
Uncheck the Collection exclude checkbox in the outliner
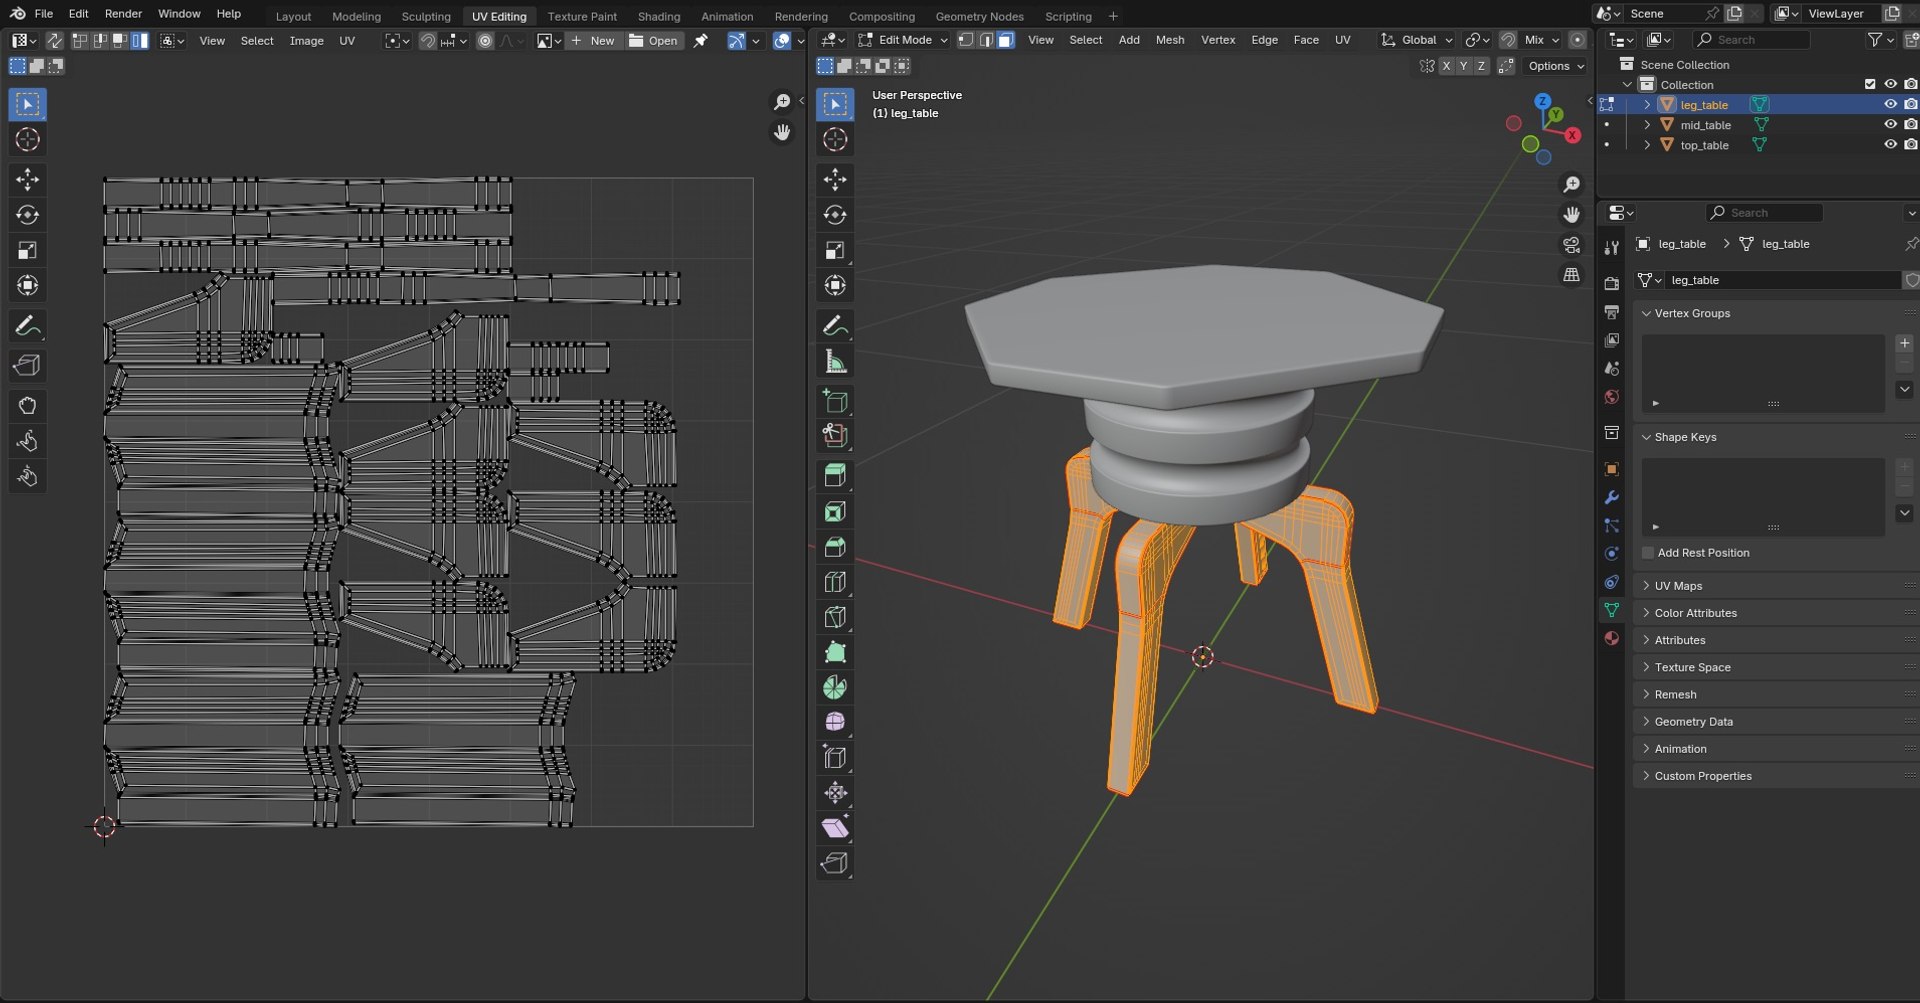[1870, 84]
